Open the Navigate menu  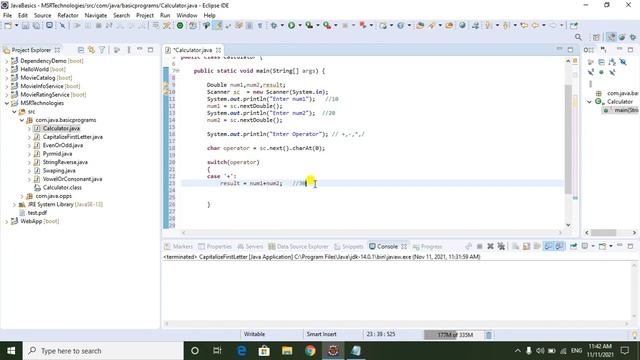coord(96,15)
